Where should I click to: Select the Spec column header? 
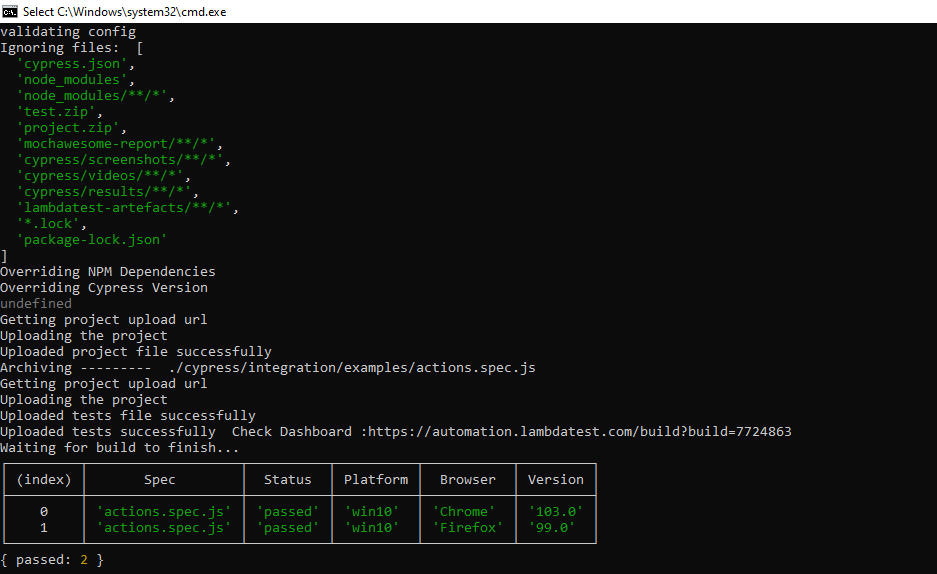point(160,480)
